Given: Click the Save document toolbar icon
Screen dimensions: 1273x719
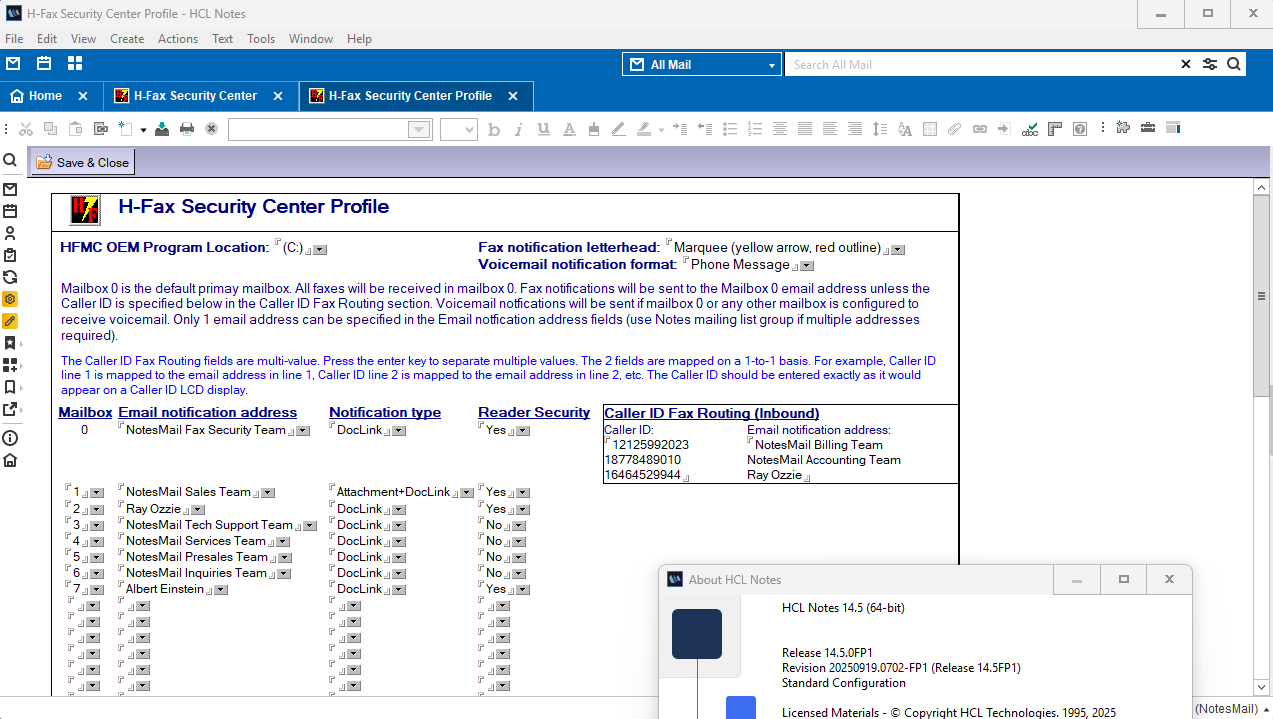Looking at the screenshot, I should (161, 129).
